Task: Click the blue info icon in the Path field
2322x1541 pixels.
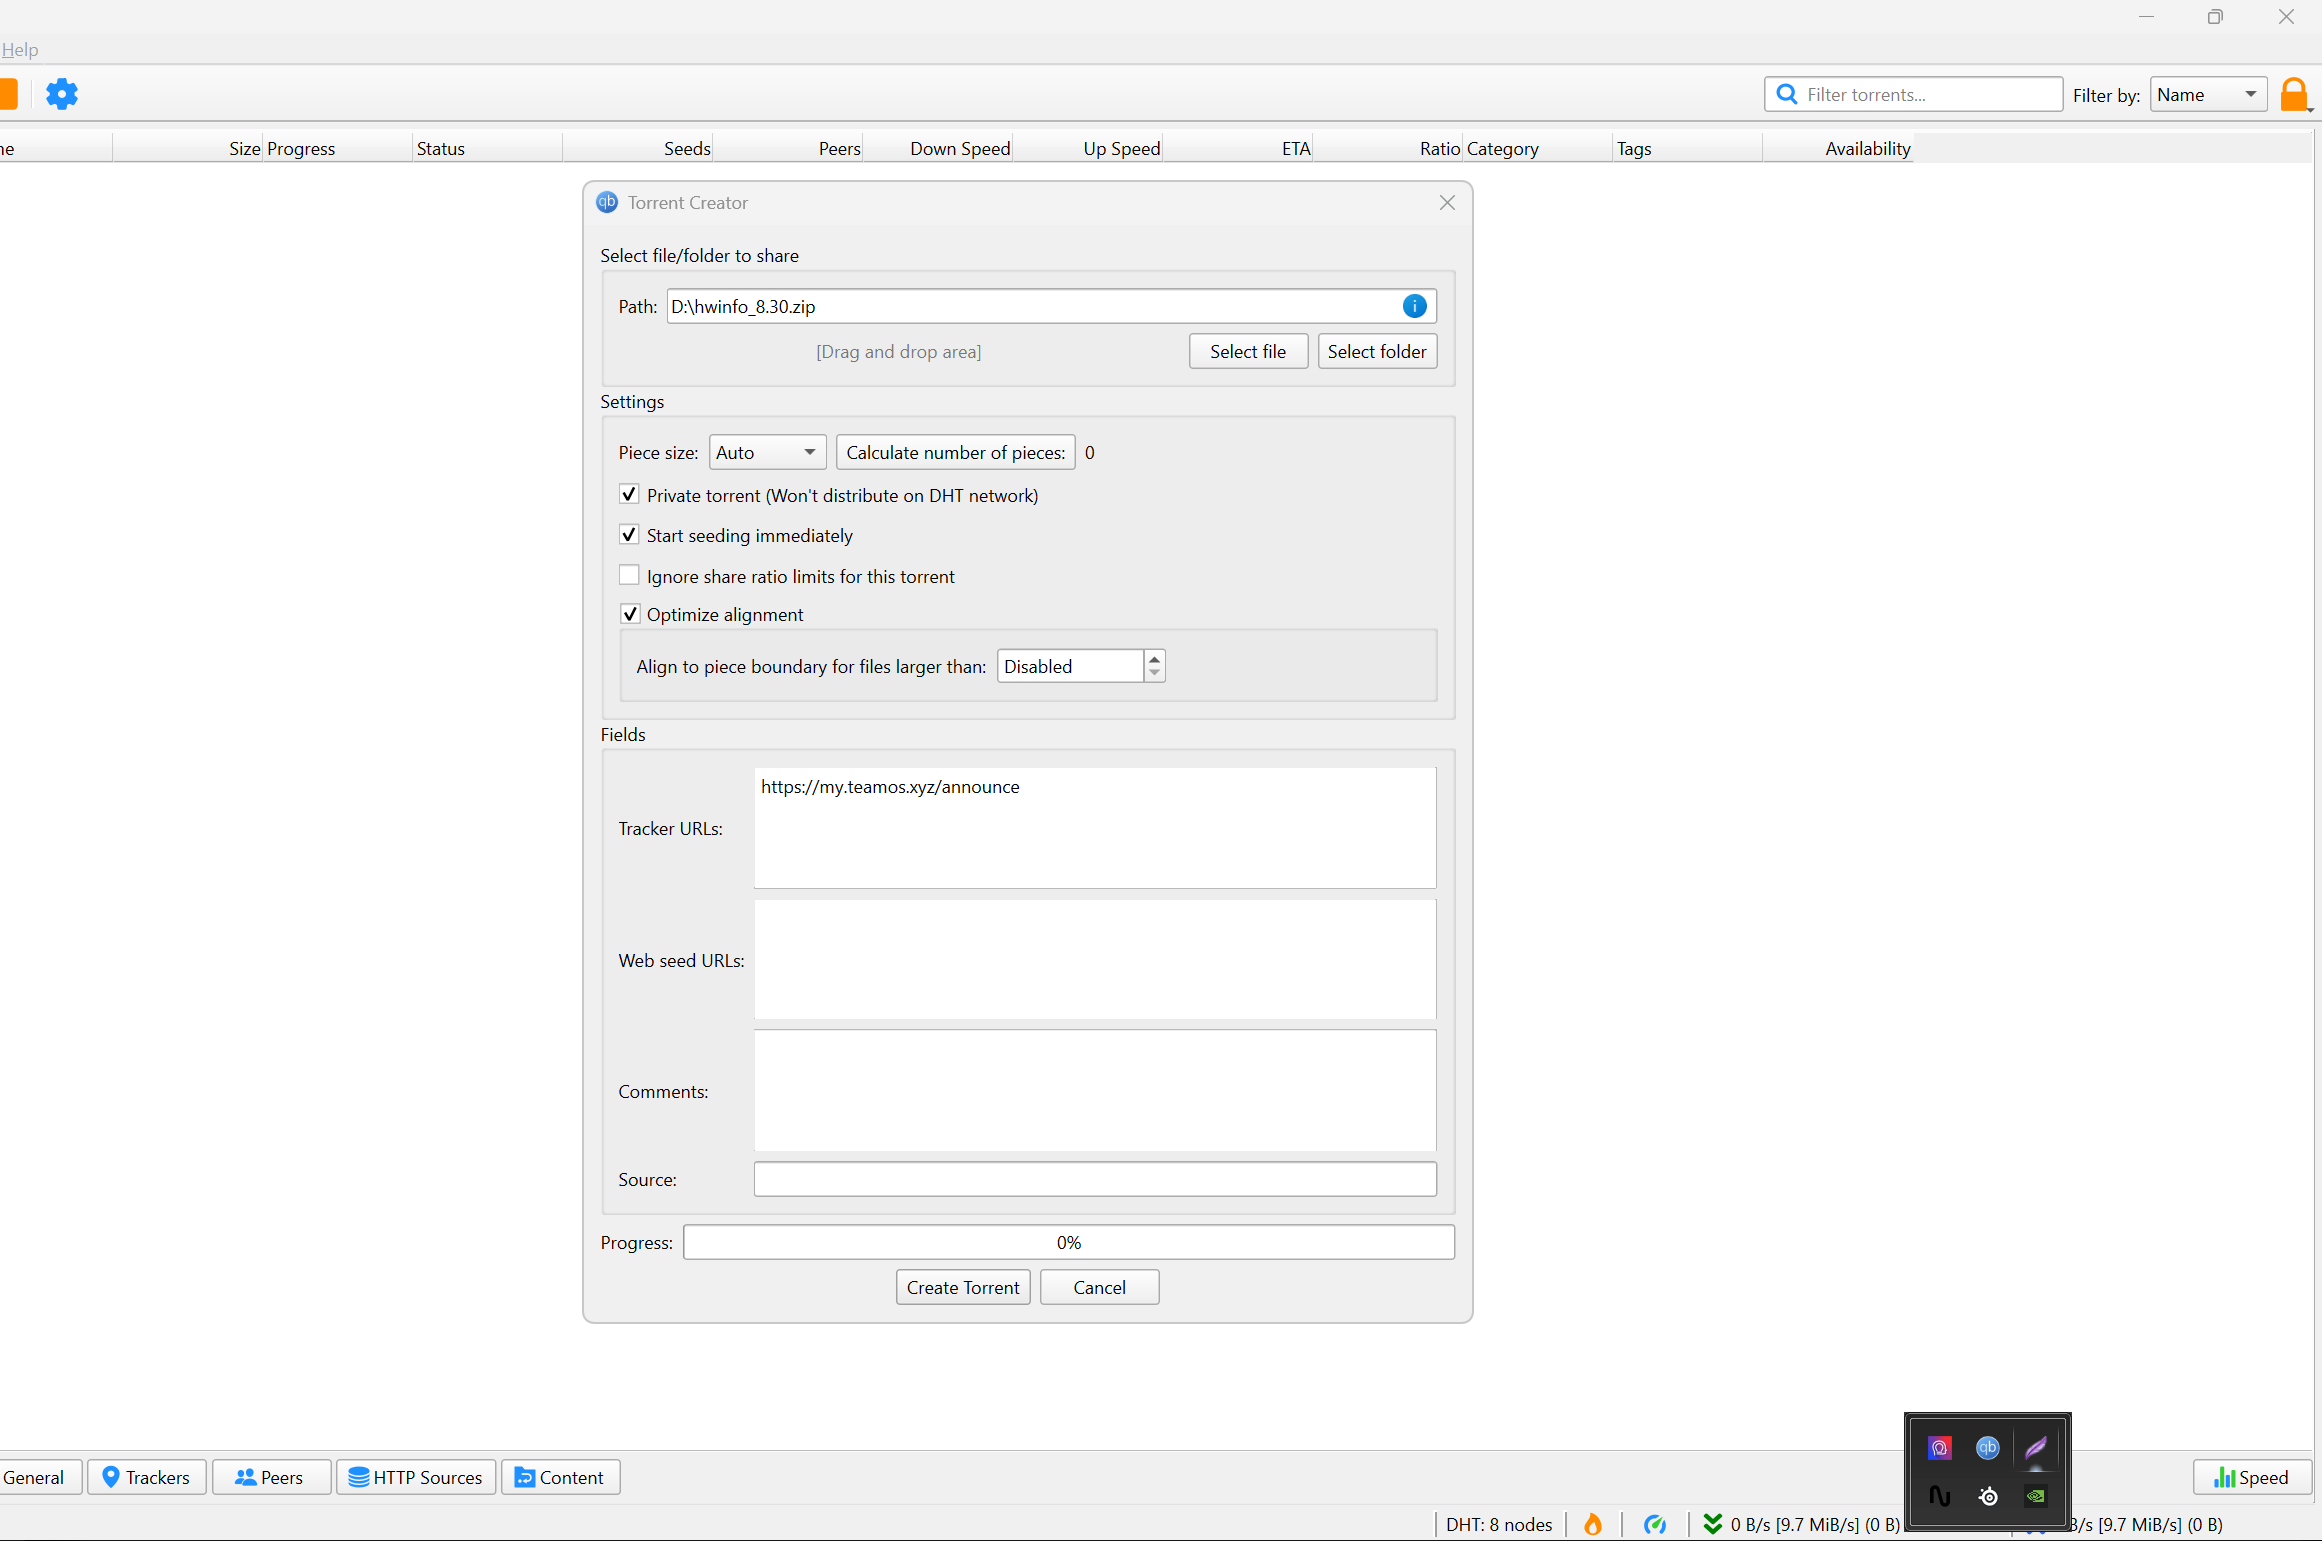Action: pyautogui.click(x=1414, y=306)
